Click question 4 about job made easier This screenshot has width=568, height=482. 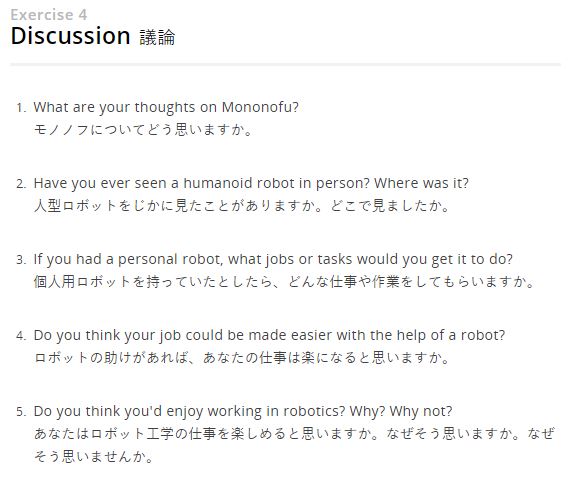point(269,335)
